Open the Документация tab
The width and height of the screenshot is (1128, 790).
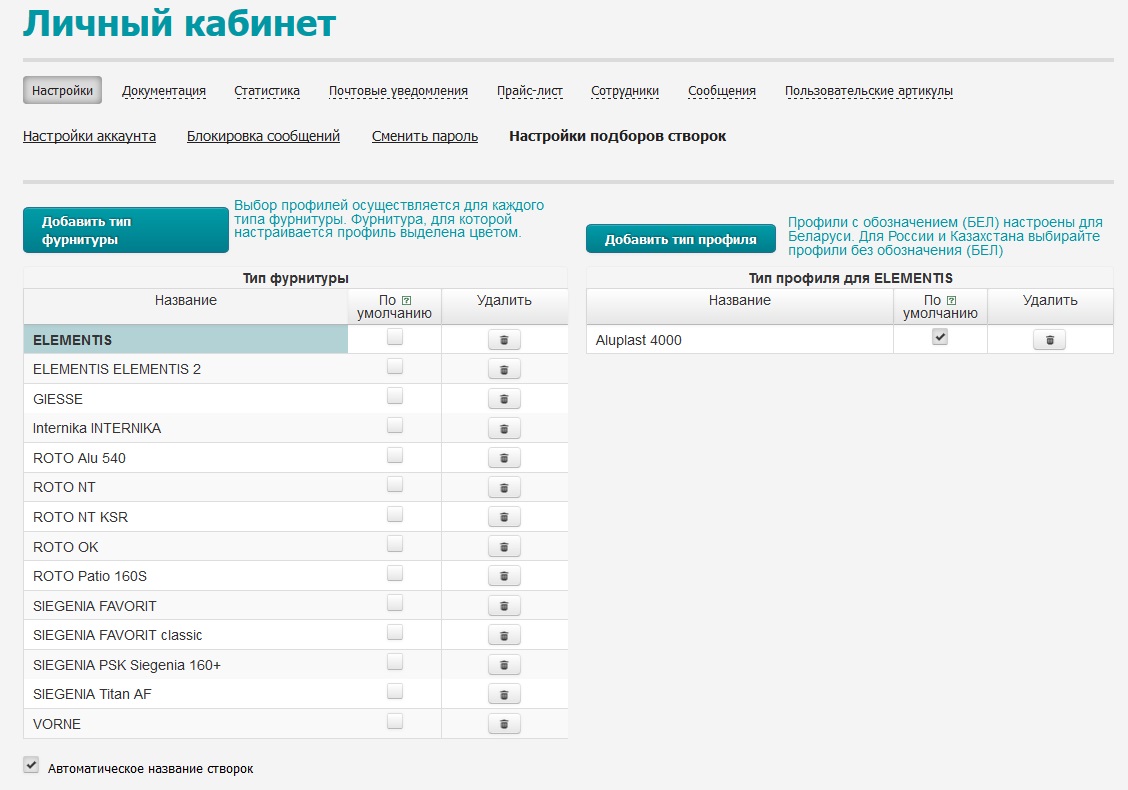(x=164, y=91)
